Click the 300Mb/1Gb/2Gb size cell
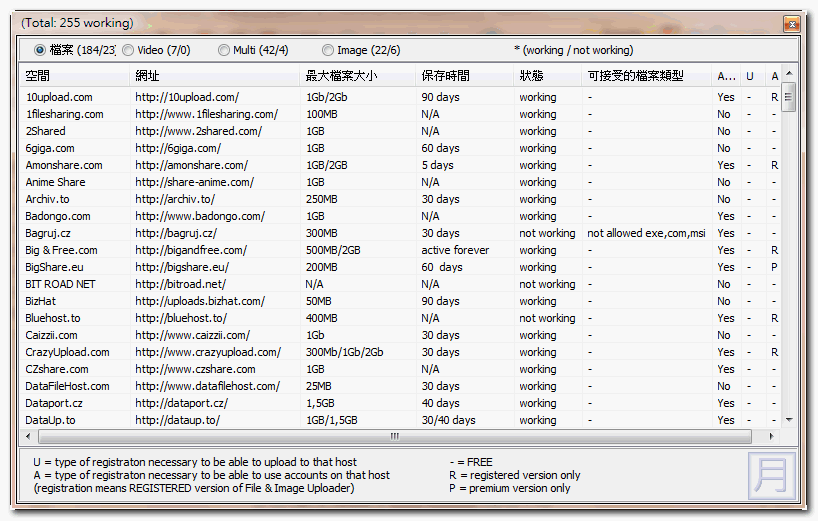818x521 pixels. coord(344,352)
